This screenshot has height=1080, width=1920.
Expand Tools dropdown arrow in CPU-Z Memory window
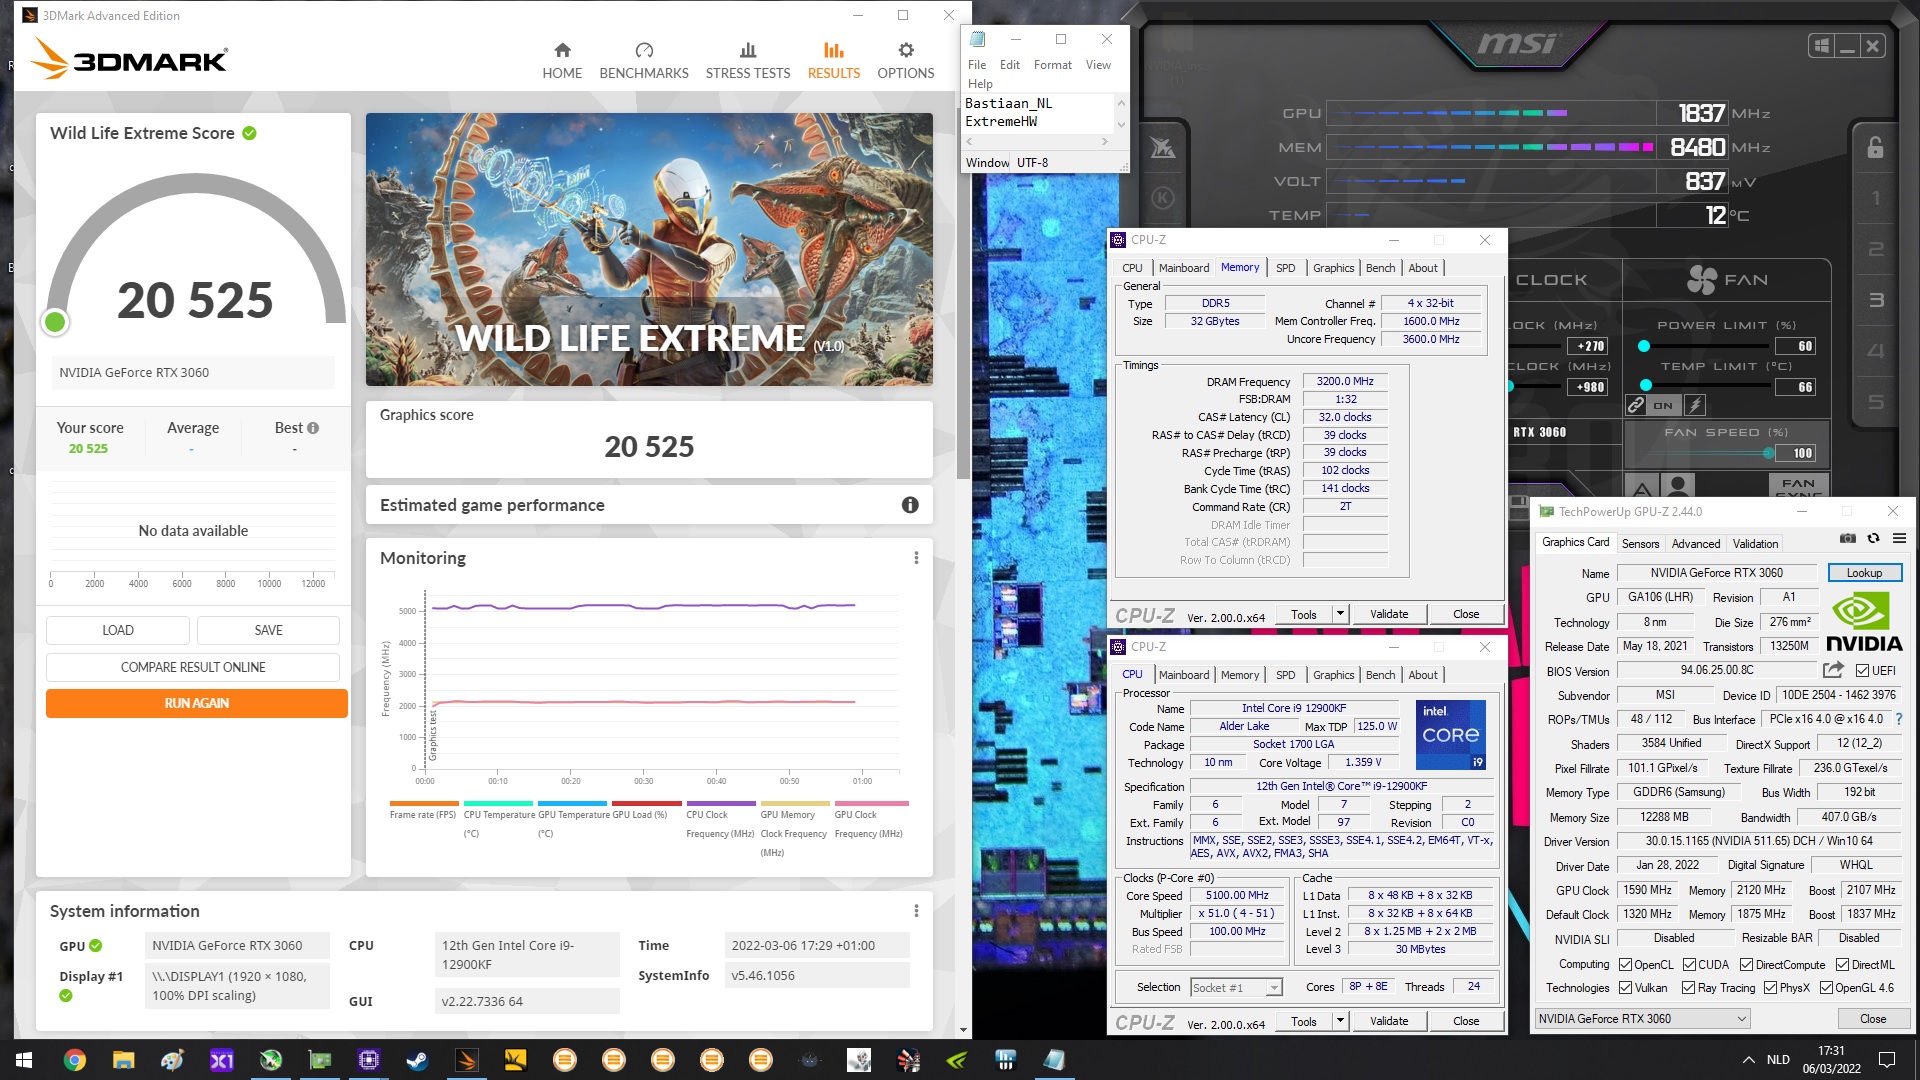coord(1340,614)
